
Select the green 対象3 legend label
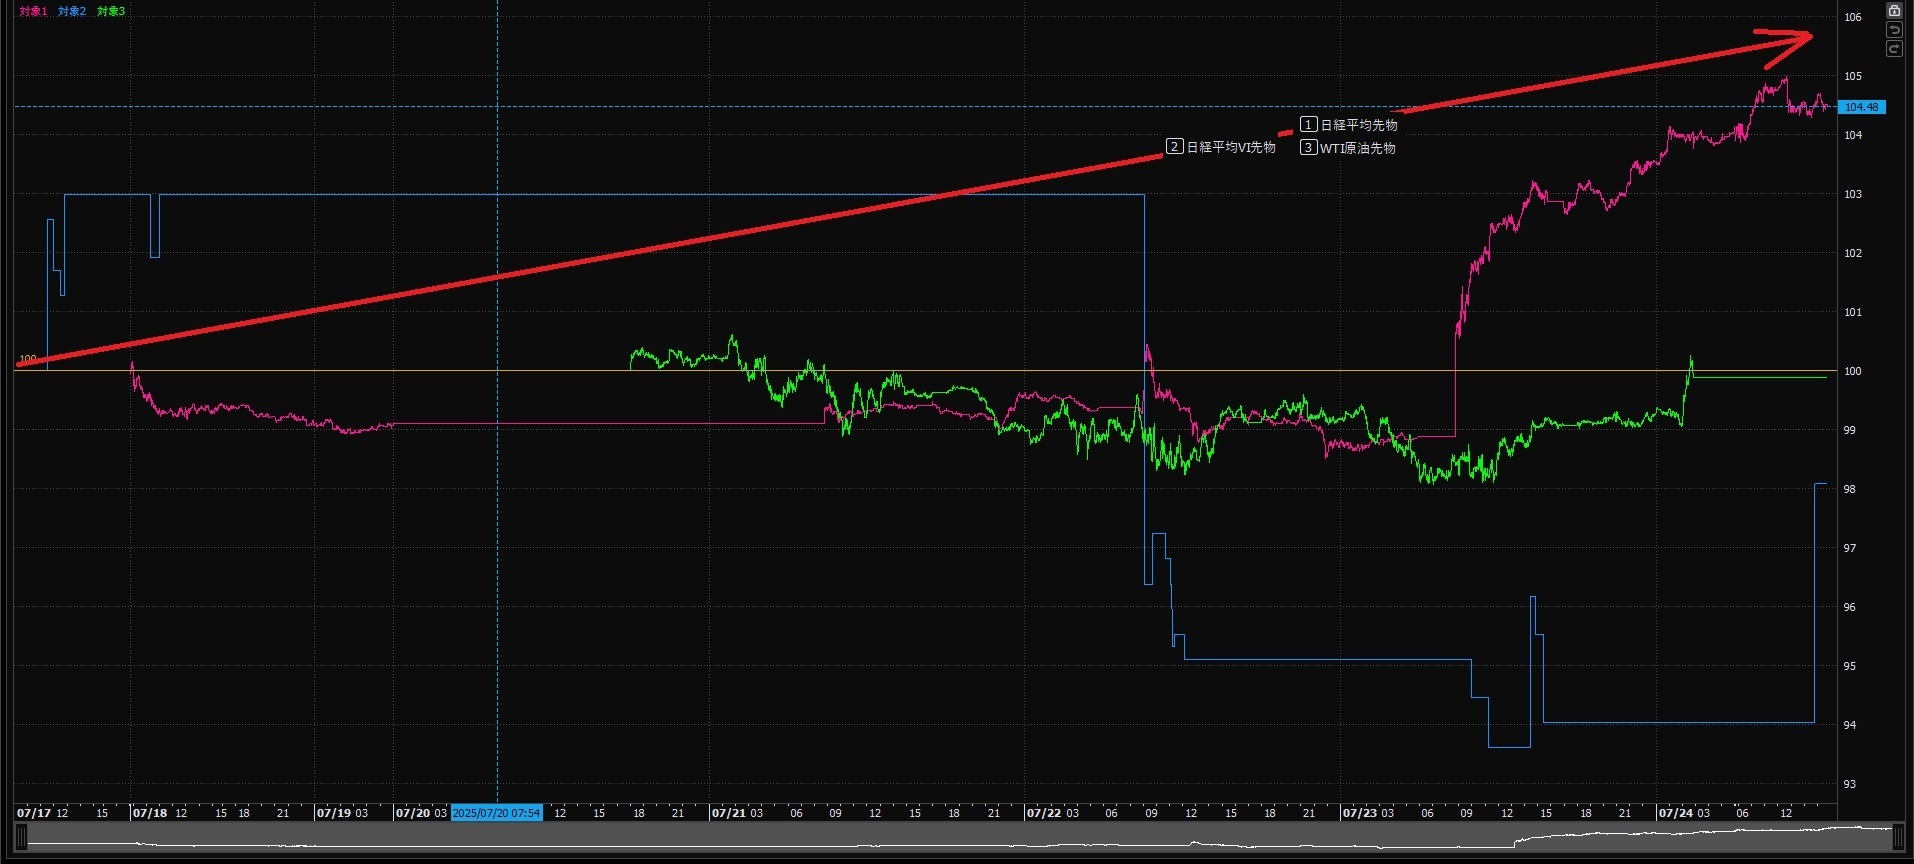click(x=111, y=12)
